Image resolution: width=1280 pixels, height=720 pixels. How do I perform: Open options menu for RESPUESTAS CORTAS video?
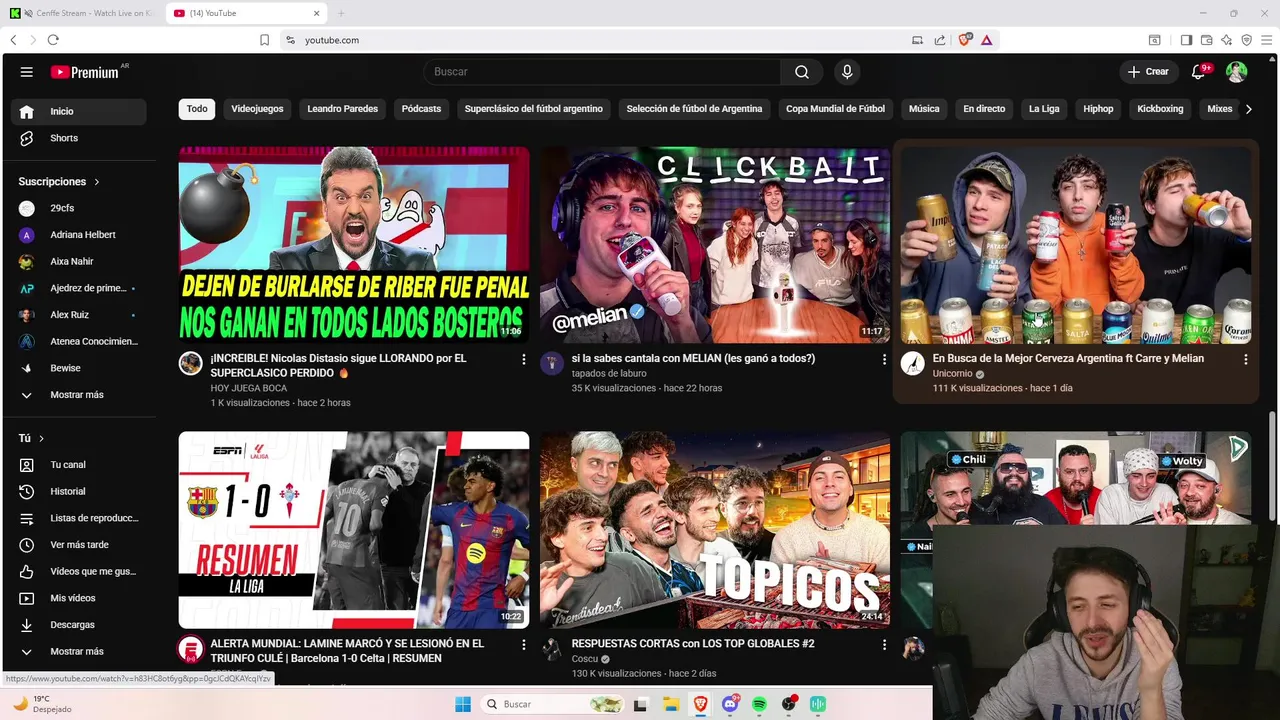tap(884, 645)
